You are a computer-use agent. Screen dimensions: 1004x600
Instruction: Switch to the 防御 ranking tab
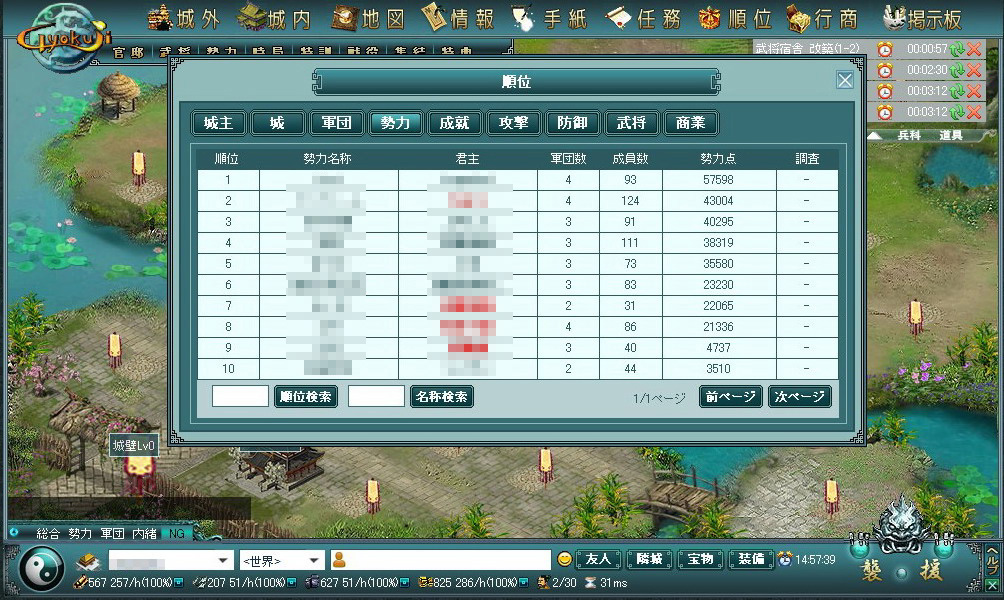pos(572,123)
